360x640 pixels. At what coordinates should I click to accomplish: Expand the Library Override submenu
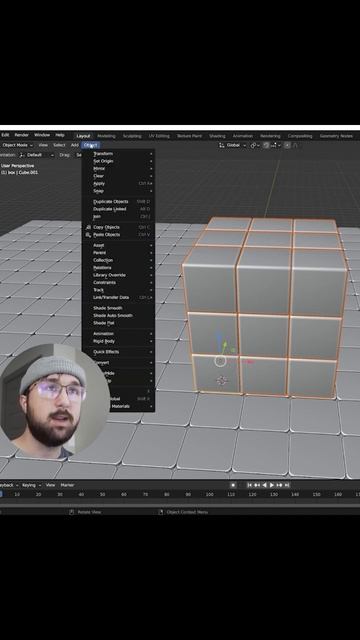tap(118, 275)
